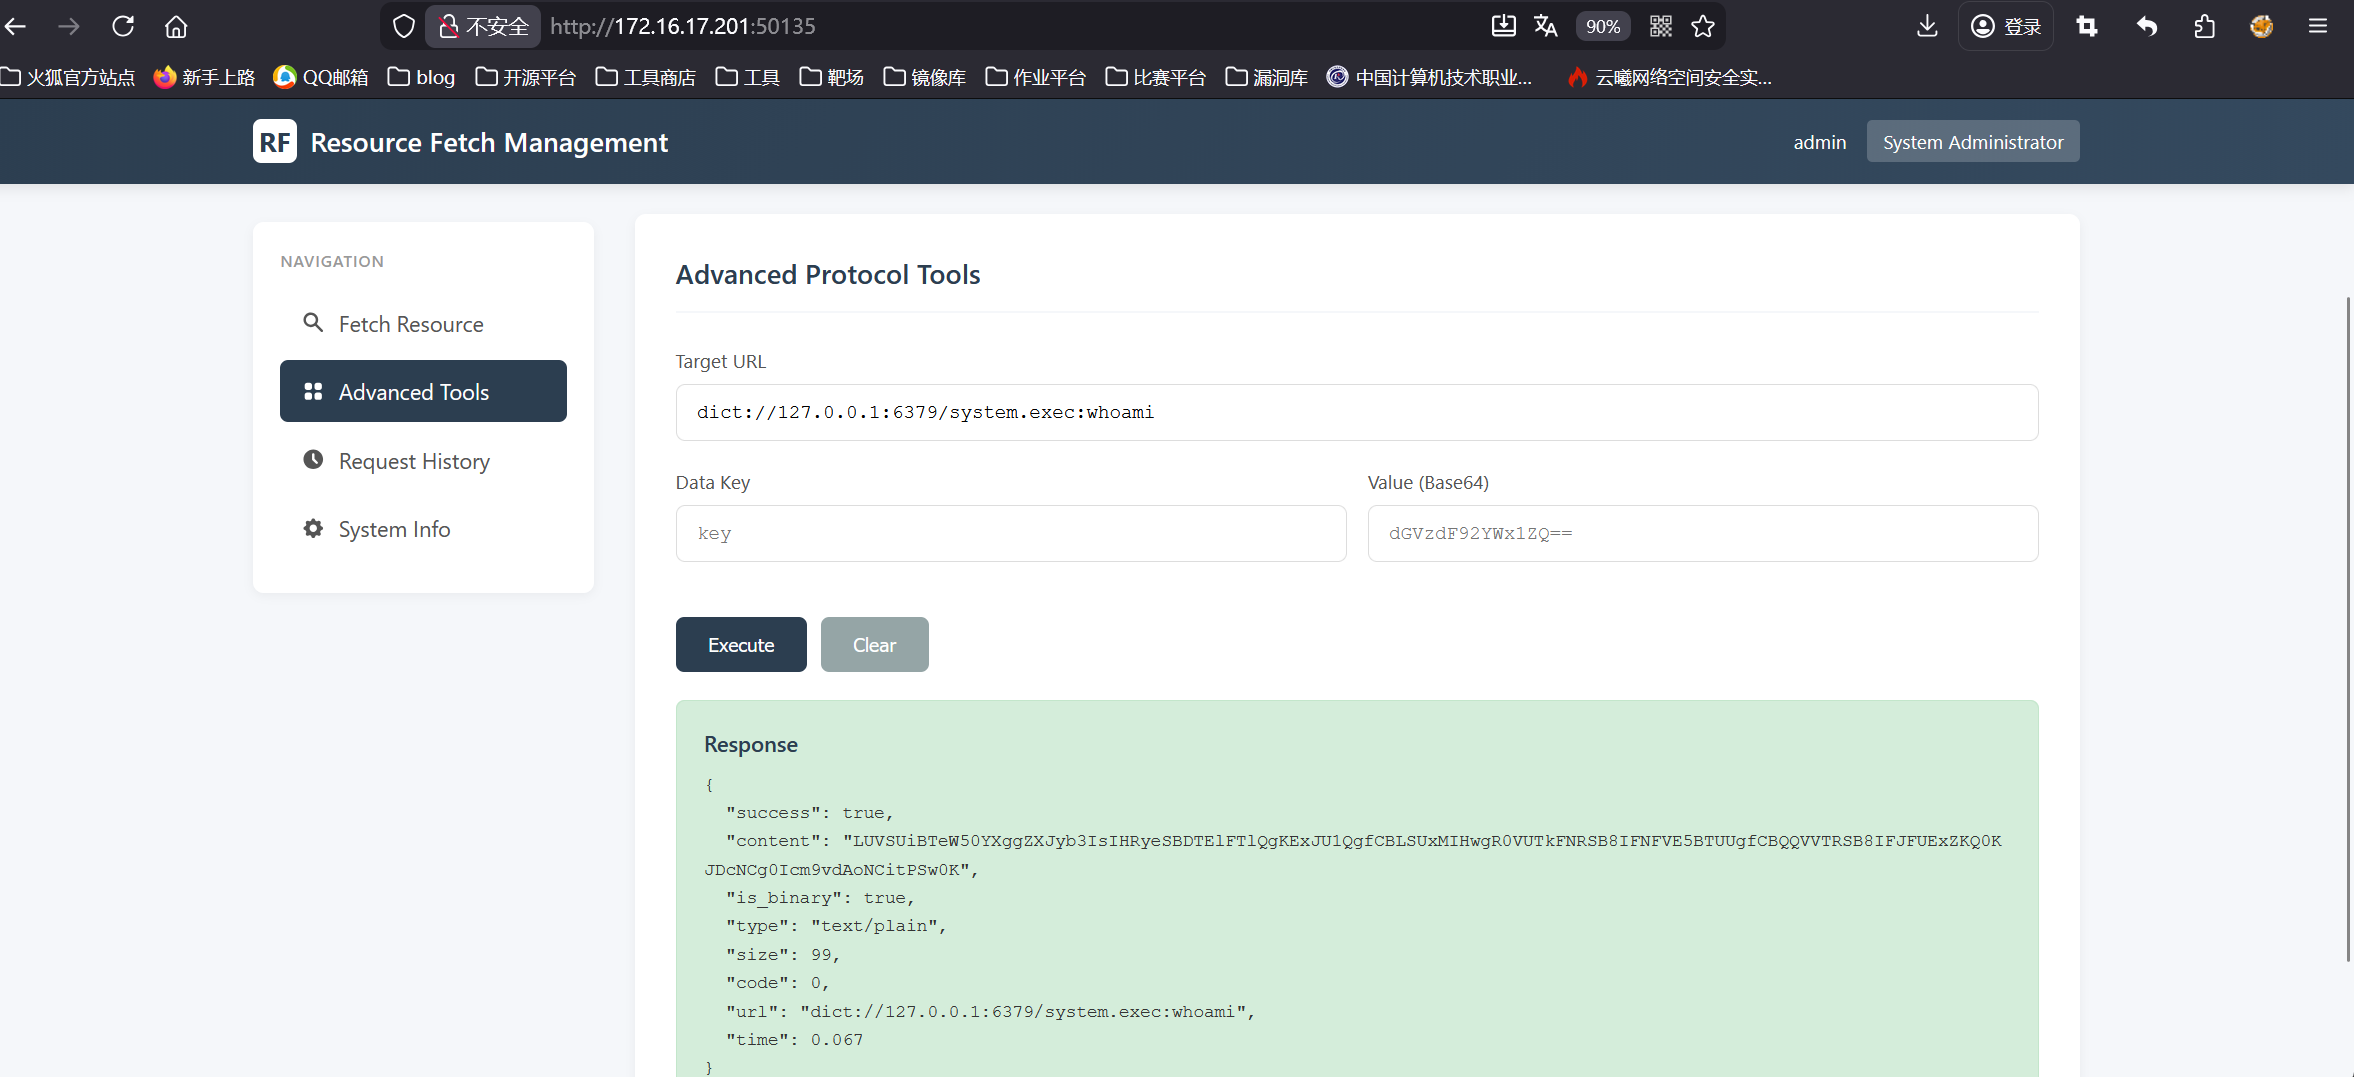Click the "size": 99 response line
The height and width of the screenshot is (1077, 2354).
(782, 955)
